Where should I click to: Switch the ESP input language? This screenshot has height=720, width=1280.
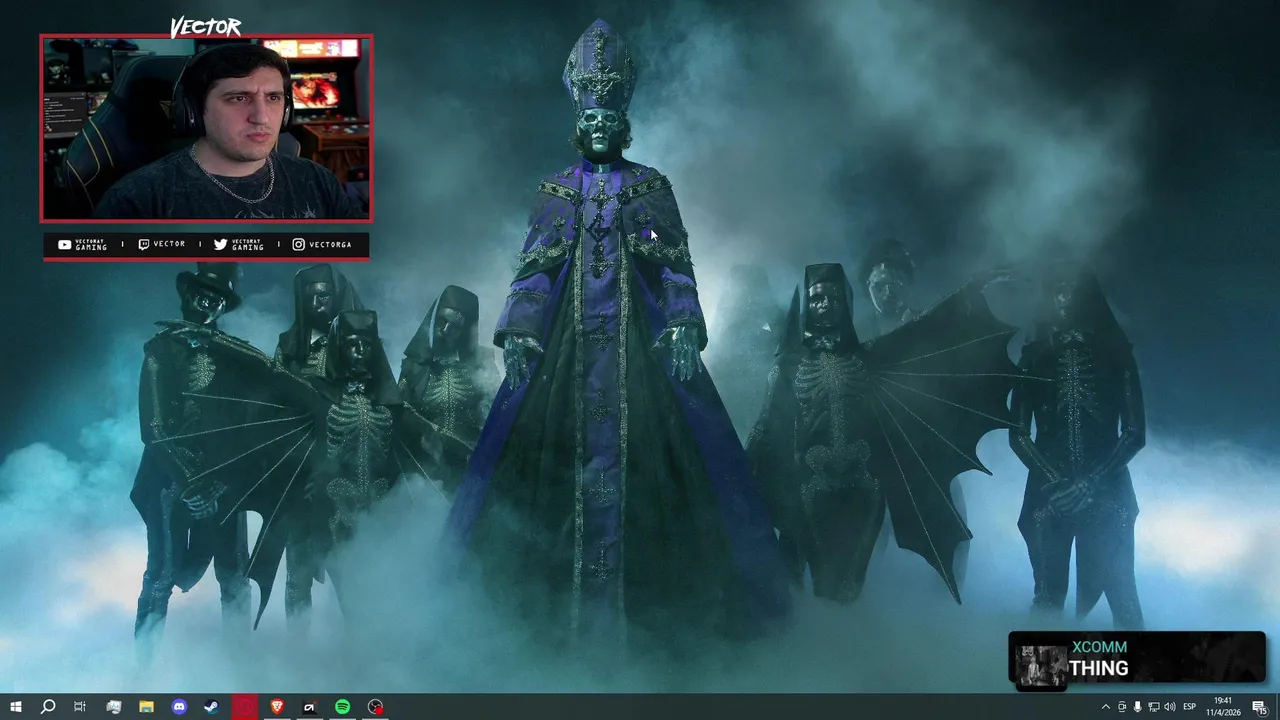[x=1190, y=707]
